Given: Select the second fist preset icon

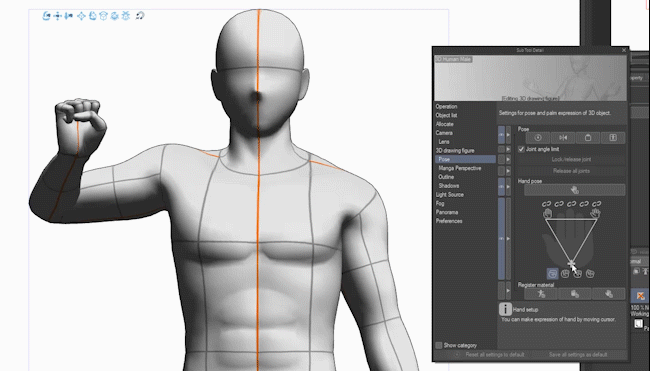Looking at the screenshot, I should coord(565,274).
